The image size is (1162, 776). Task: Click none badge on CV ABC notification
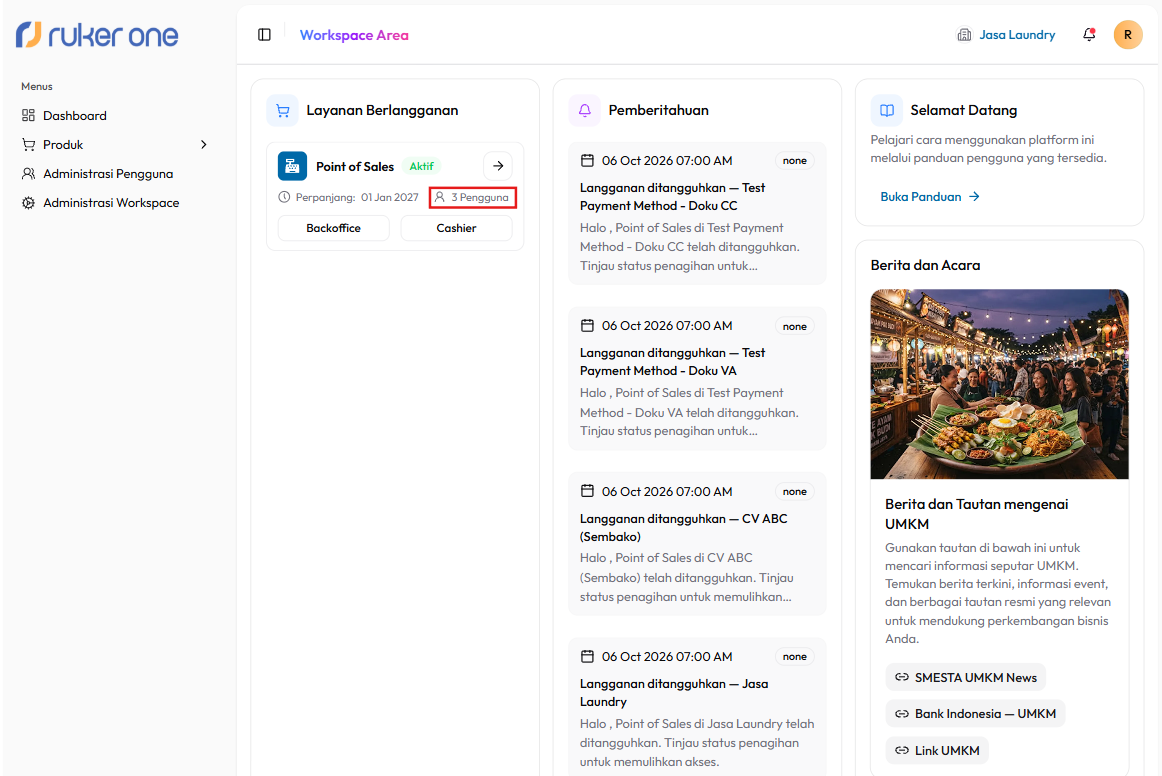tap(794, 491)
